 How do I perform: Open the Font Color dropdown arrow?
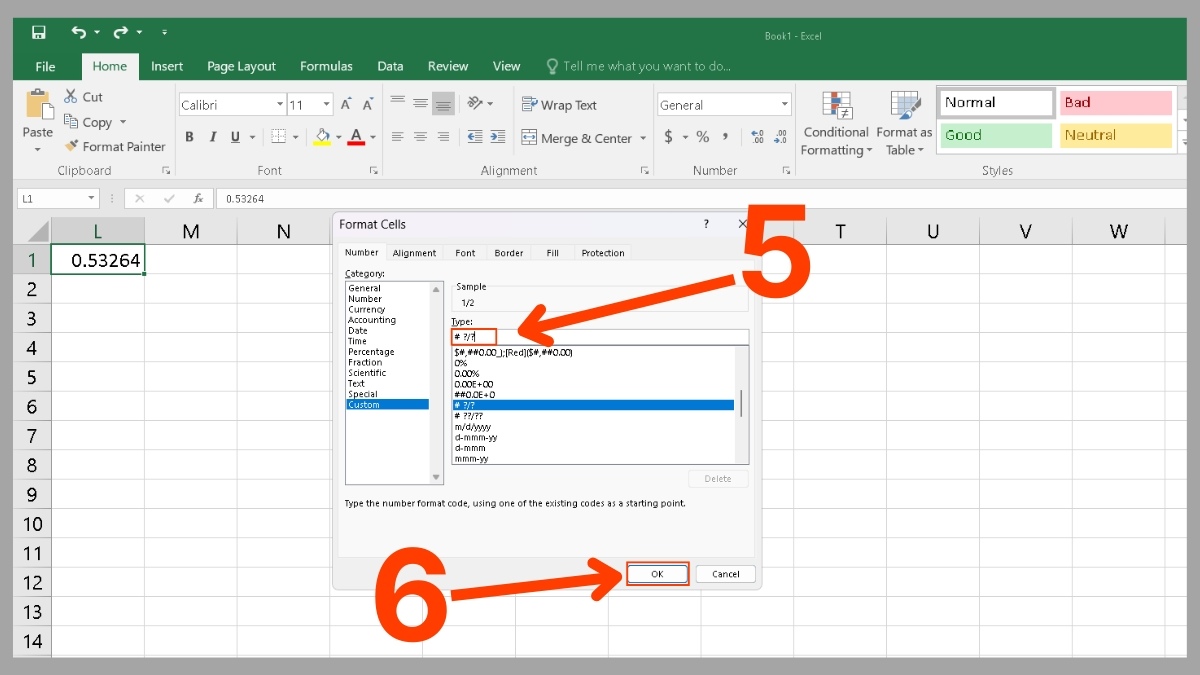click(373, 137)
